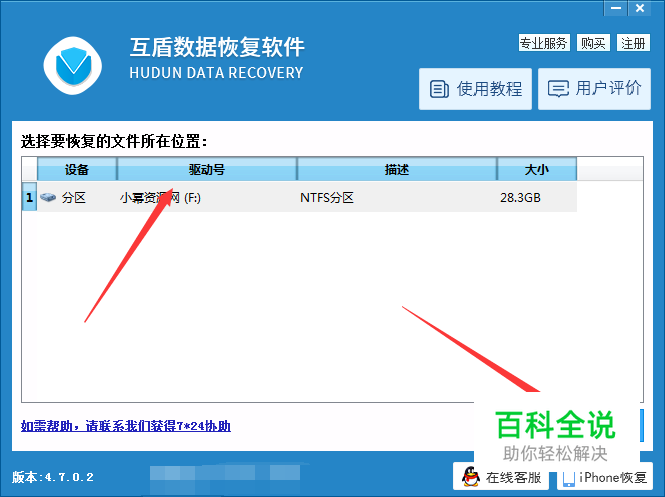Open the 使用教程 tutorial button
Viewport: 665px width, 497px height.
tap(475, 89)
